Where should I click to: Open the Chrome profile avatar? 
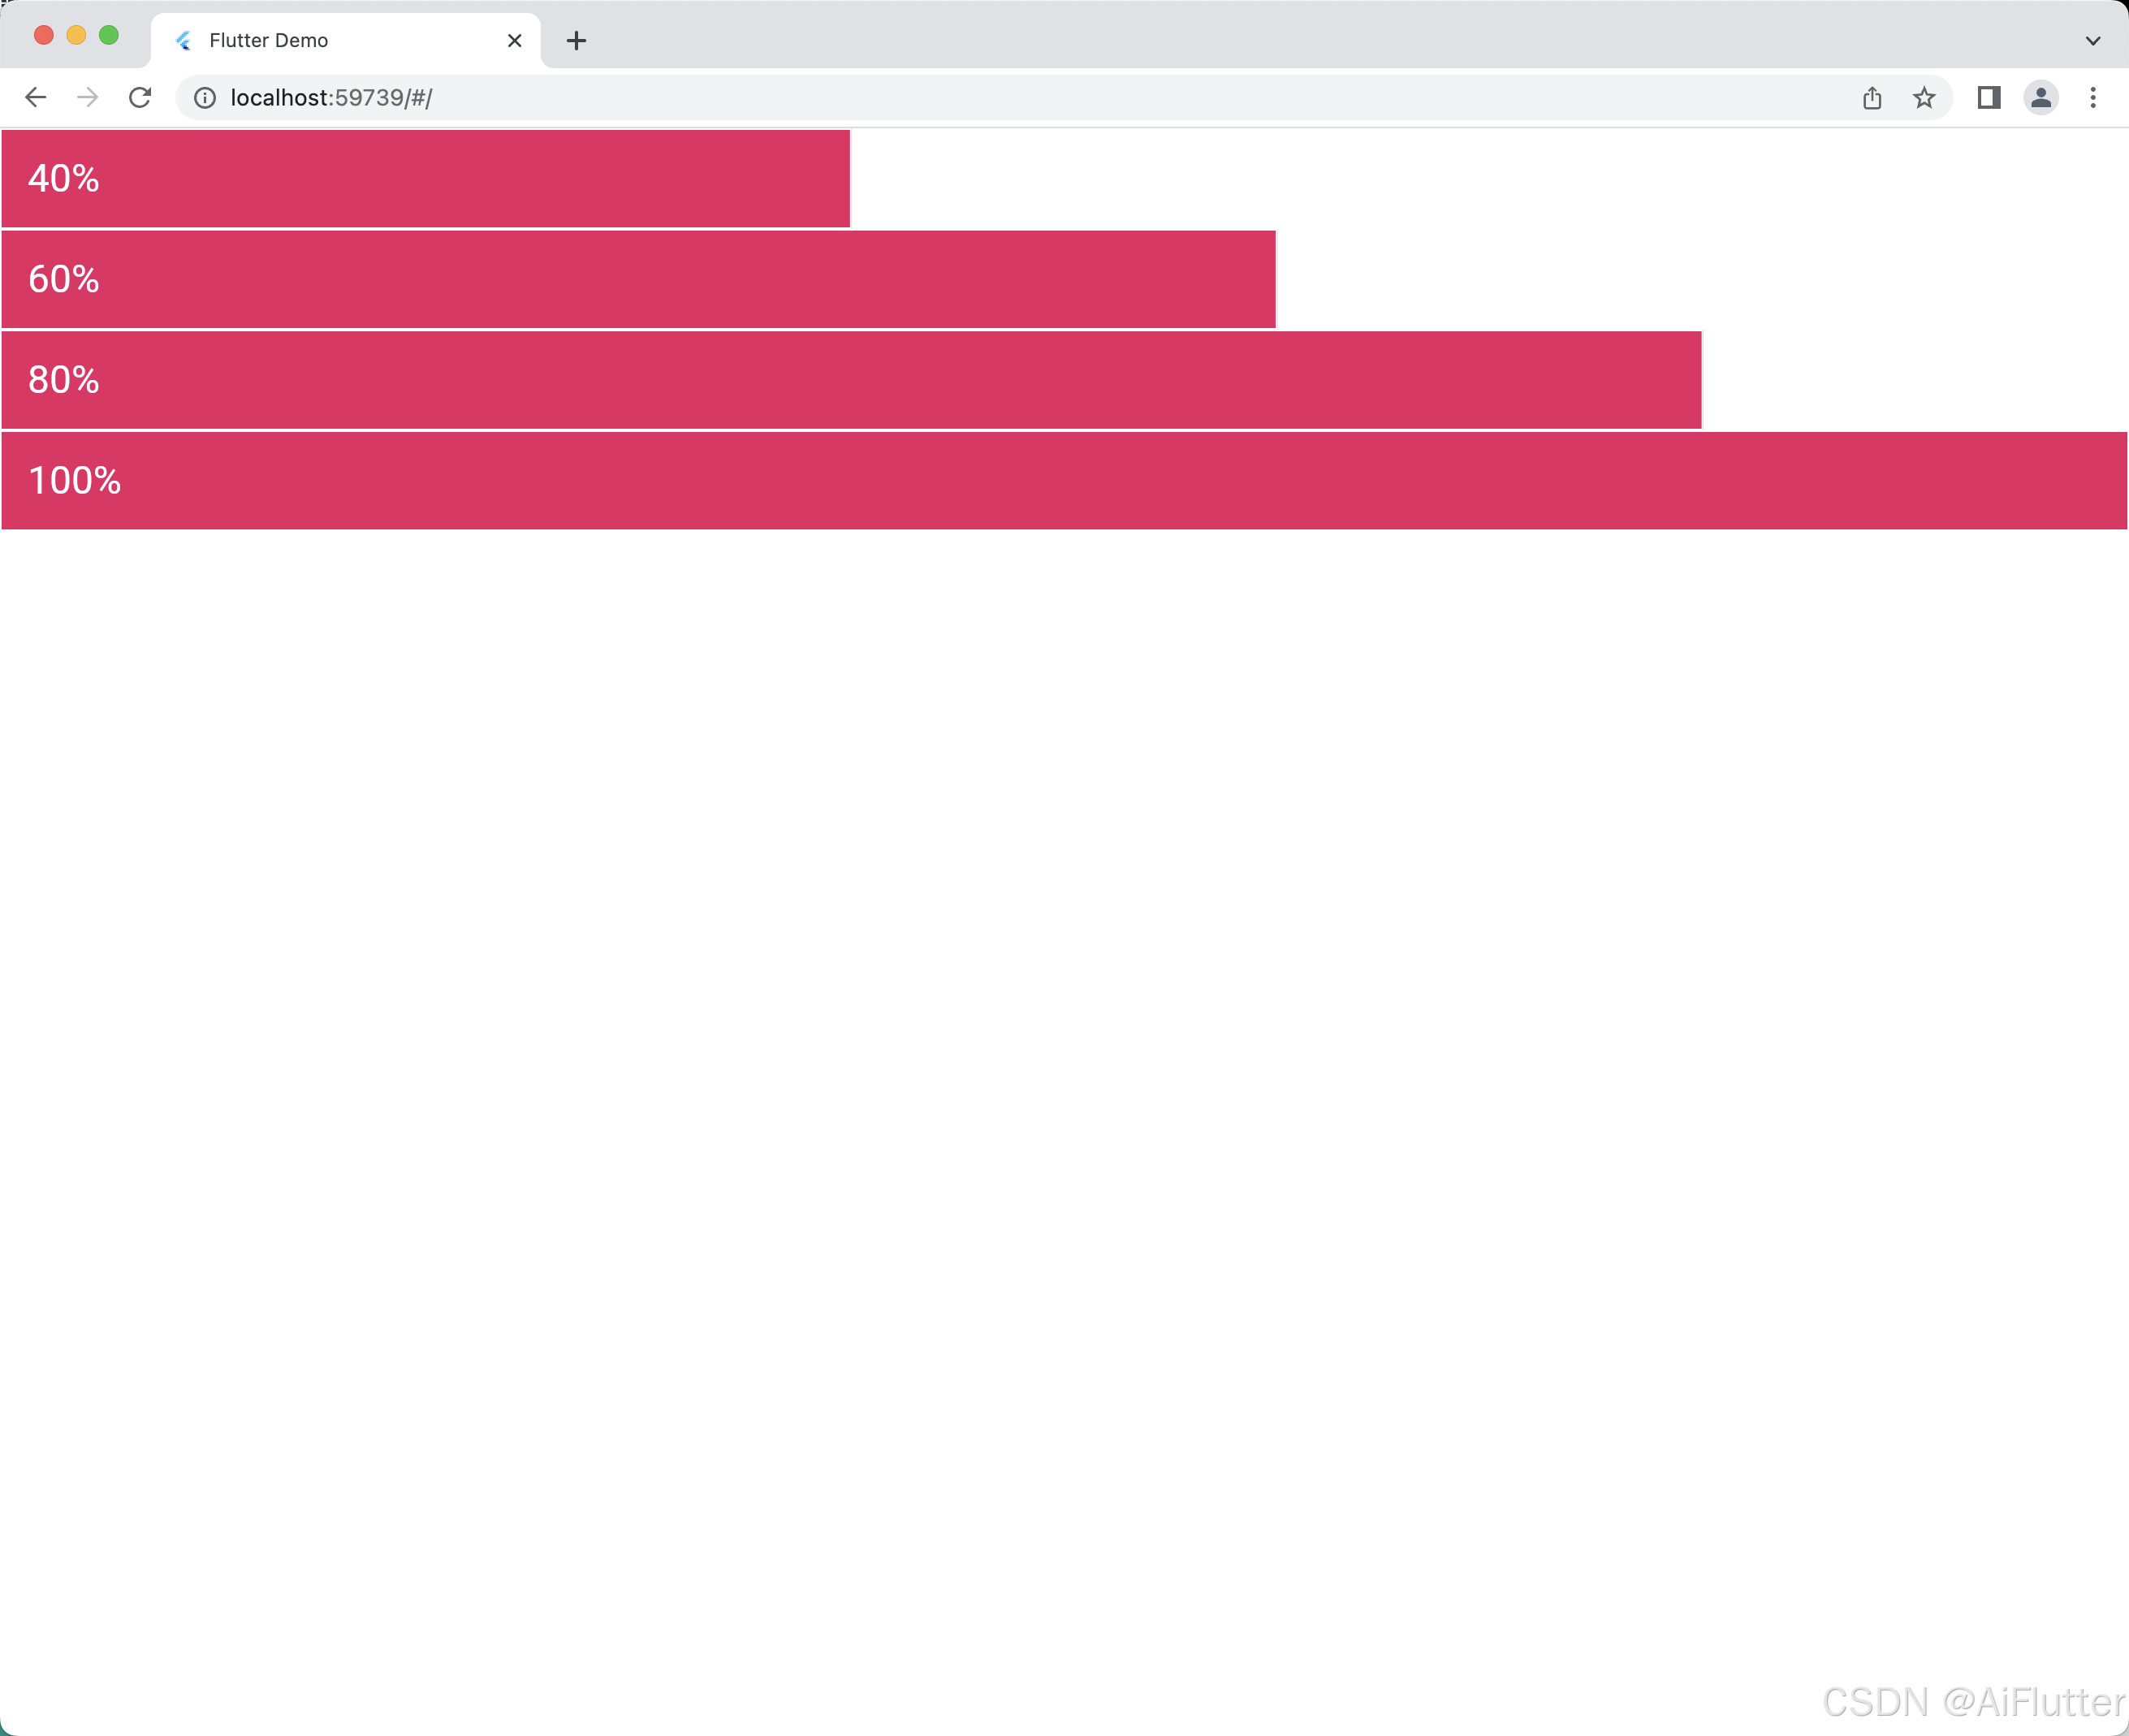pyautogui.click(x=2041, y=97)
